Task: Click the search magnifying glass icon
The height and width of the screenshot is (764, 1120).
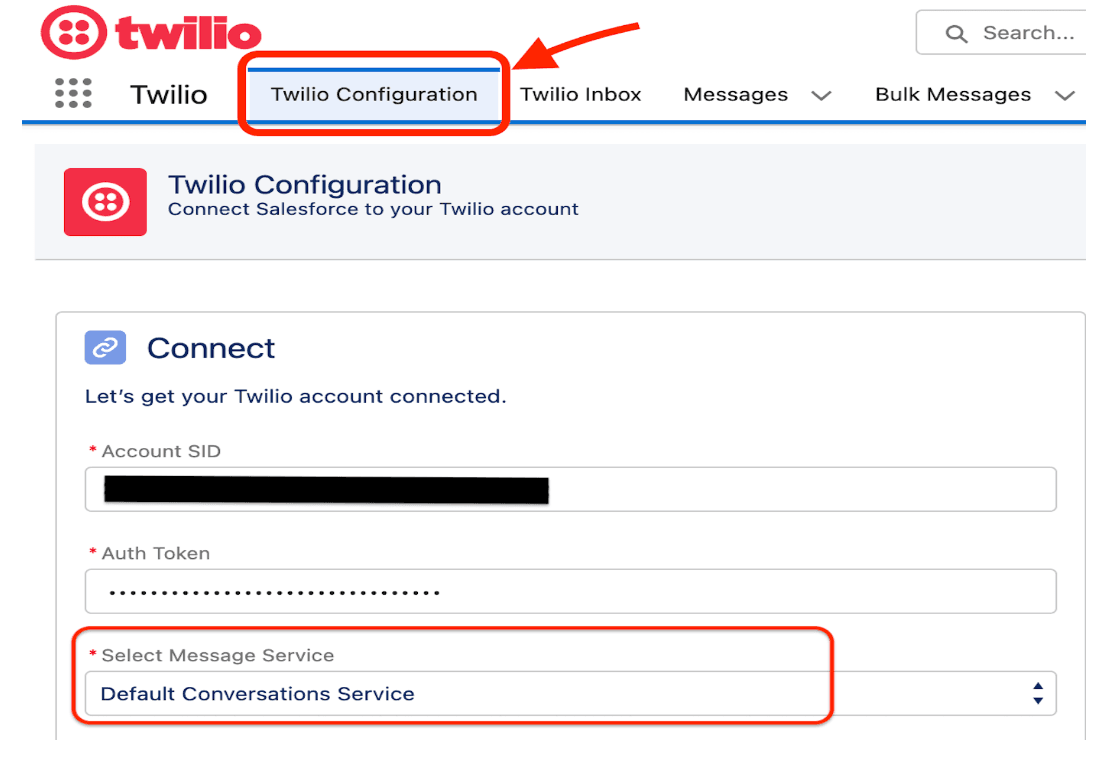Action: [957, 32]
